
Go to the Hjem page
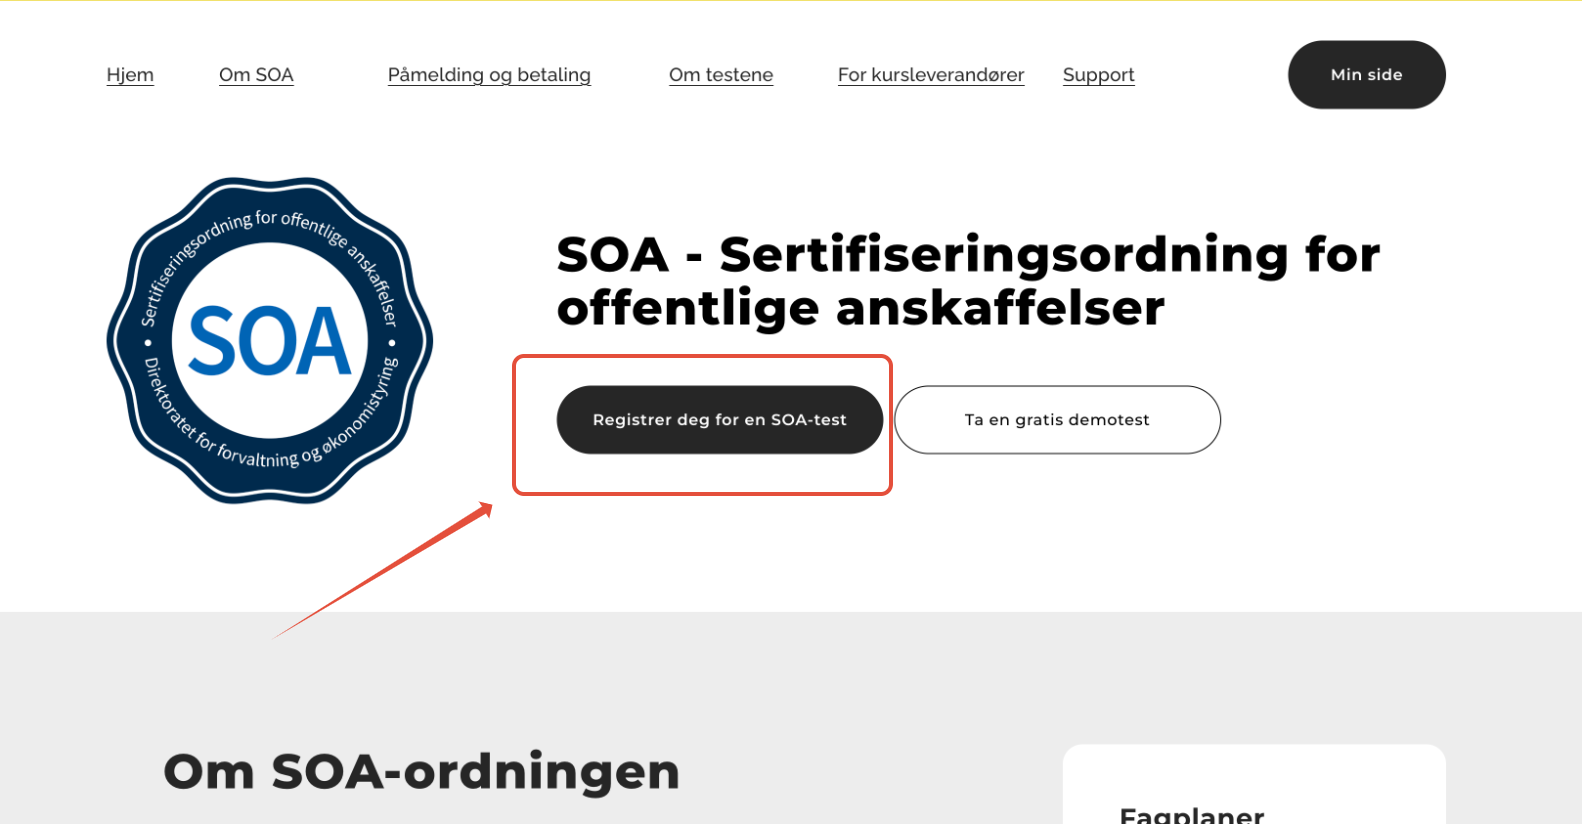130,75
